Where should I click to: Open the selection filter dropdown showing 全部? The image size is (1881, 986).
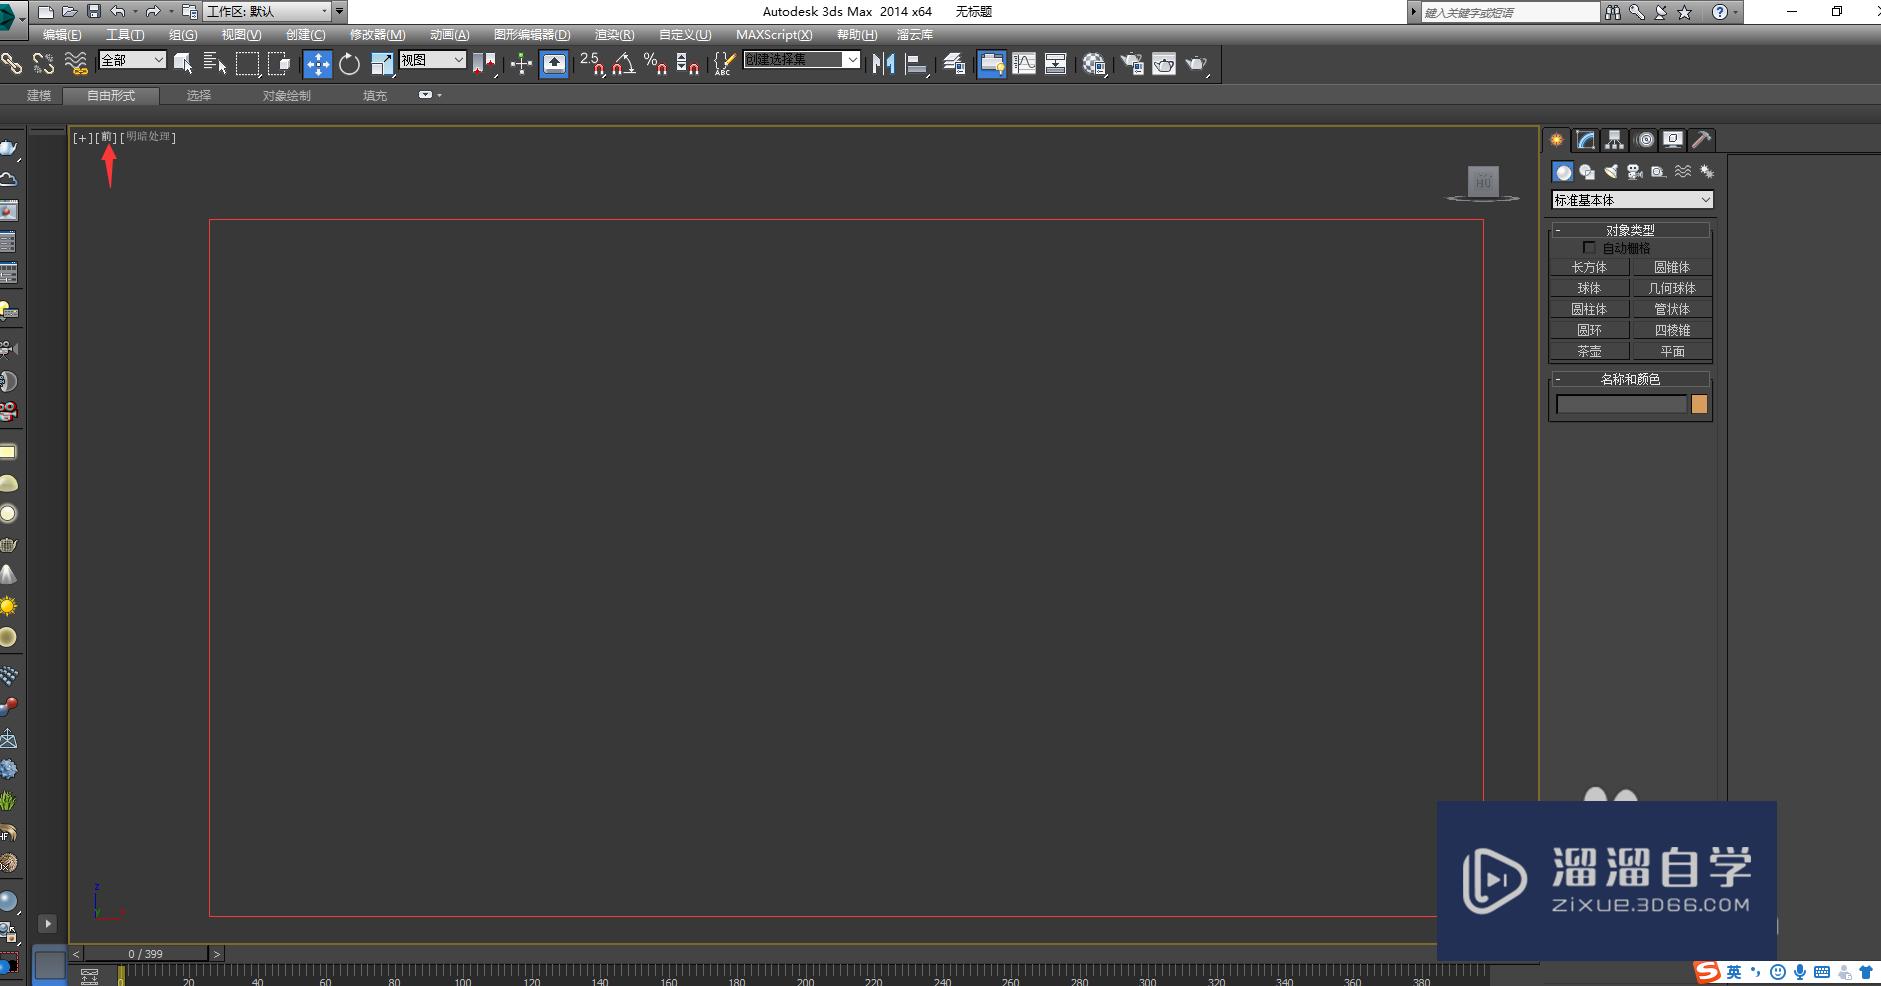click(132, 60)
